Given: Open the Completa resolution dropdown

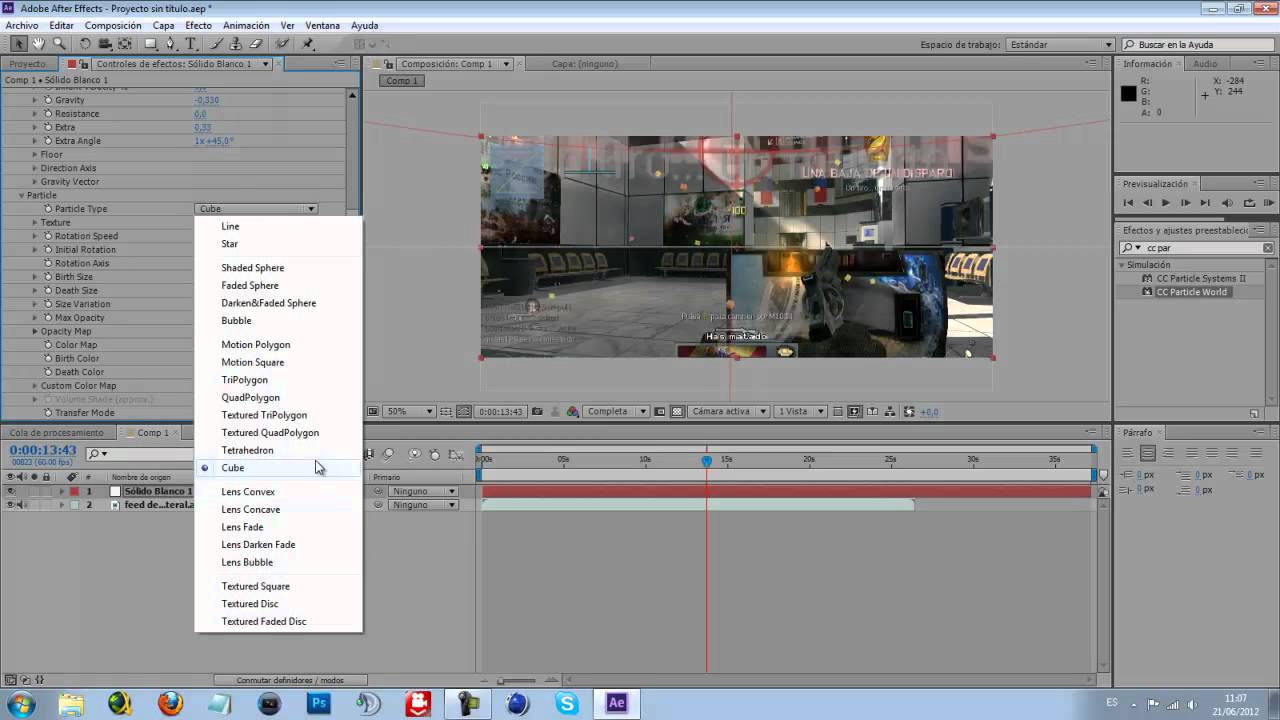Looking at the screenshot, I should click(x=616, y=411).
